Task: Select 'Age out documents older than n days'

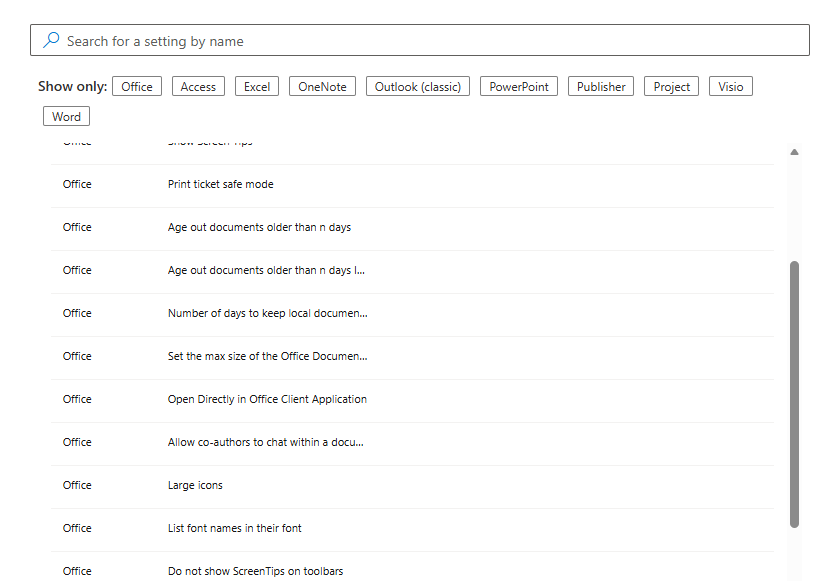Action: [x=412, y=228]
